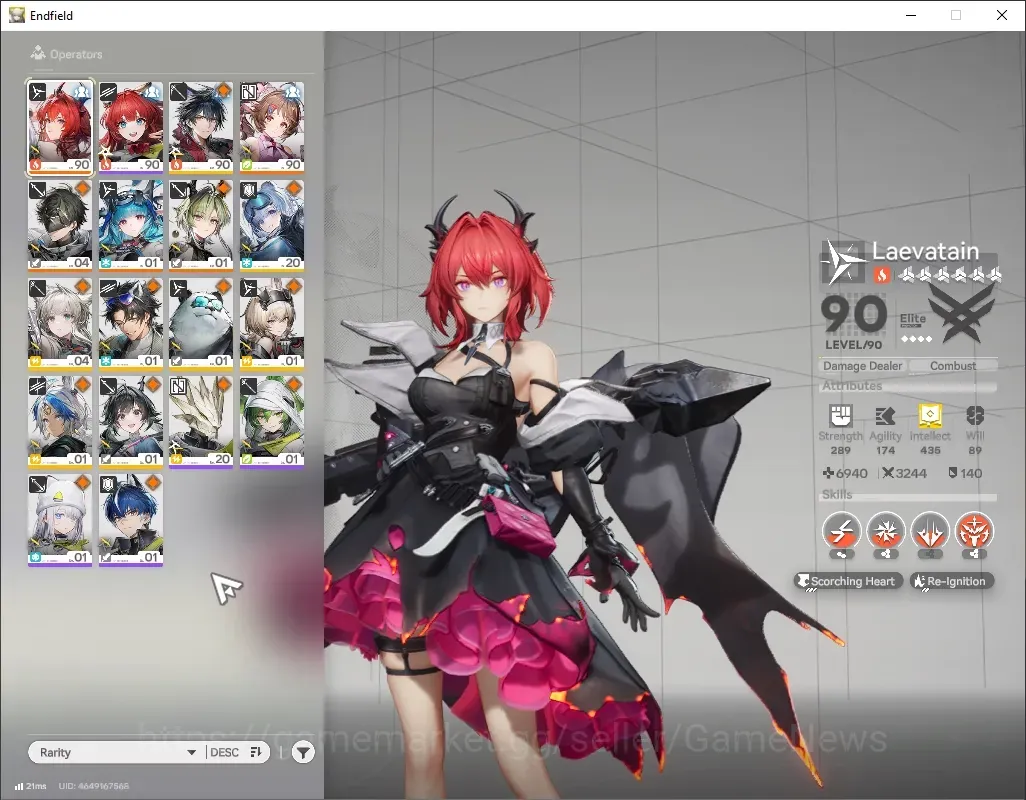
Task: Open the second burst-star skill icon
Action: coord(886,531)
